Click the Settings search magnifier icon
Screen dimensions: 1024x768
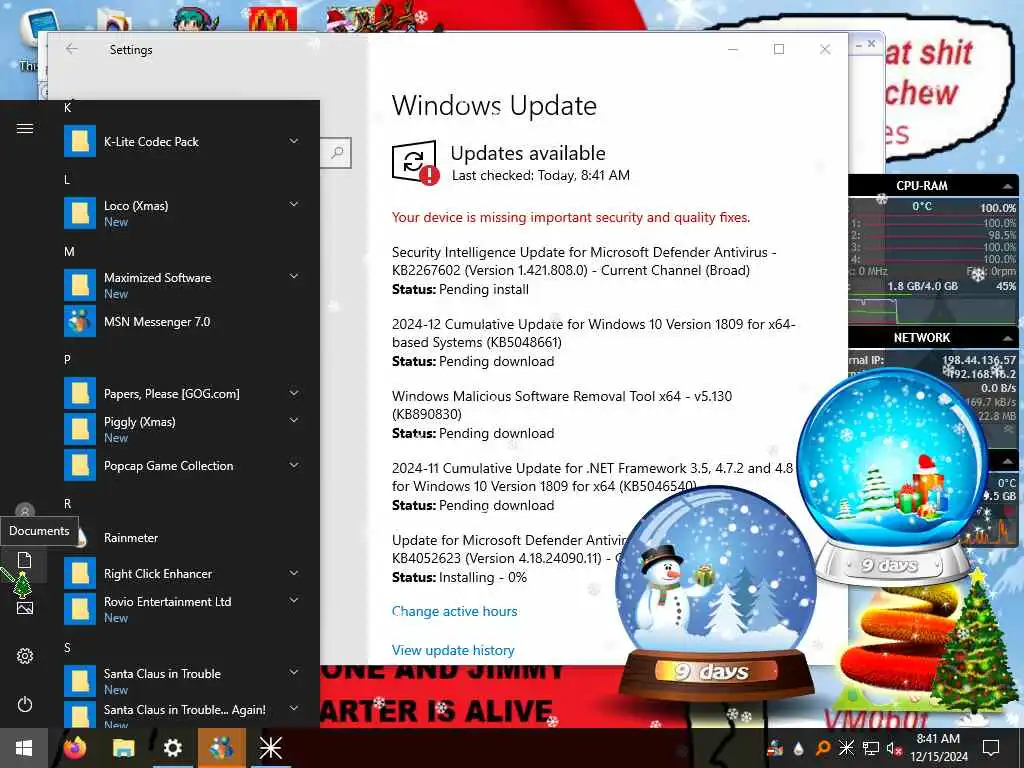click(337, 153)
